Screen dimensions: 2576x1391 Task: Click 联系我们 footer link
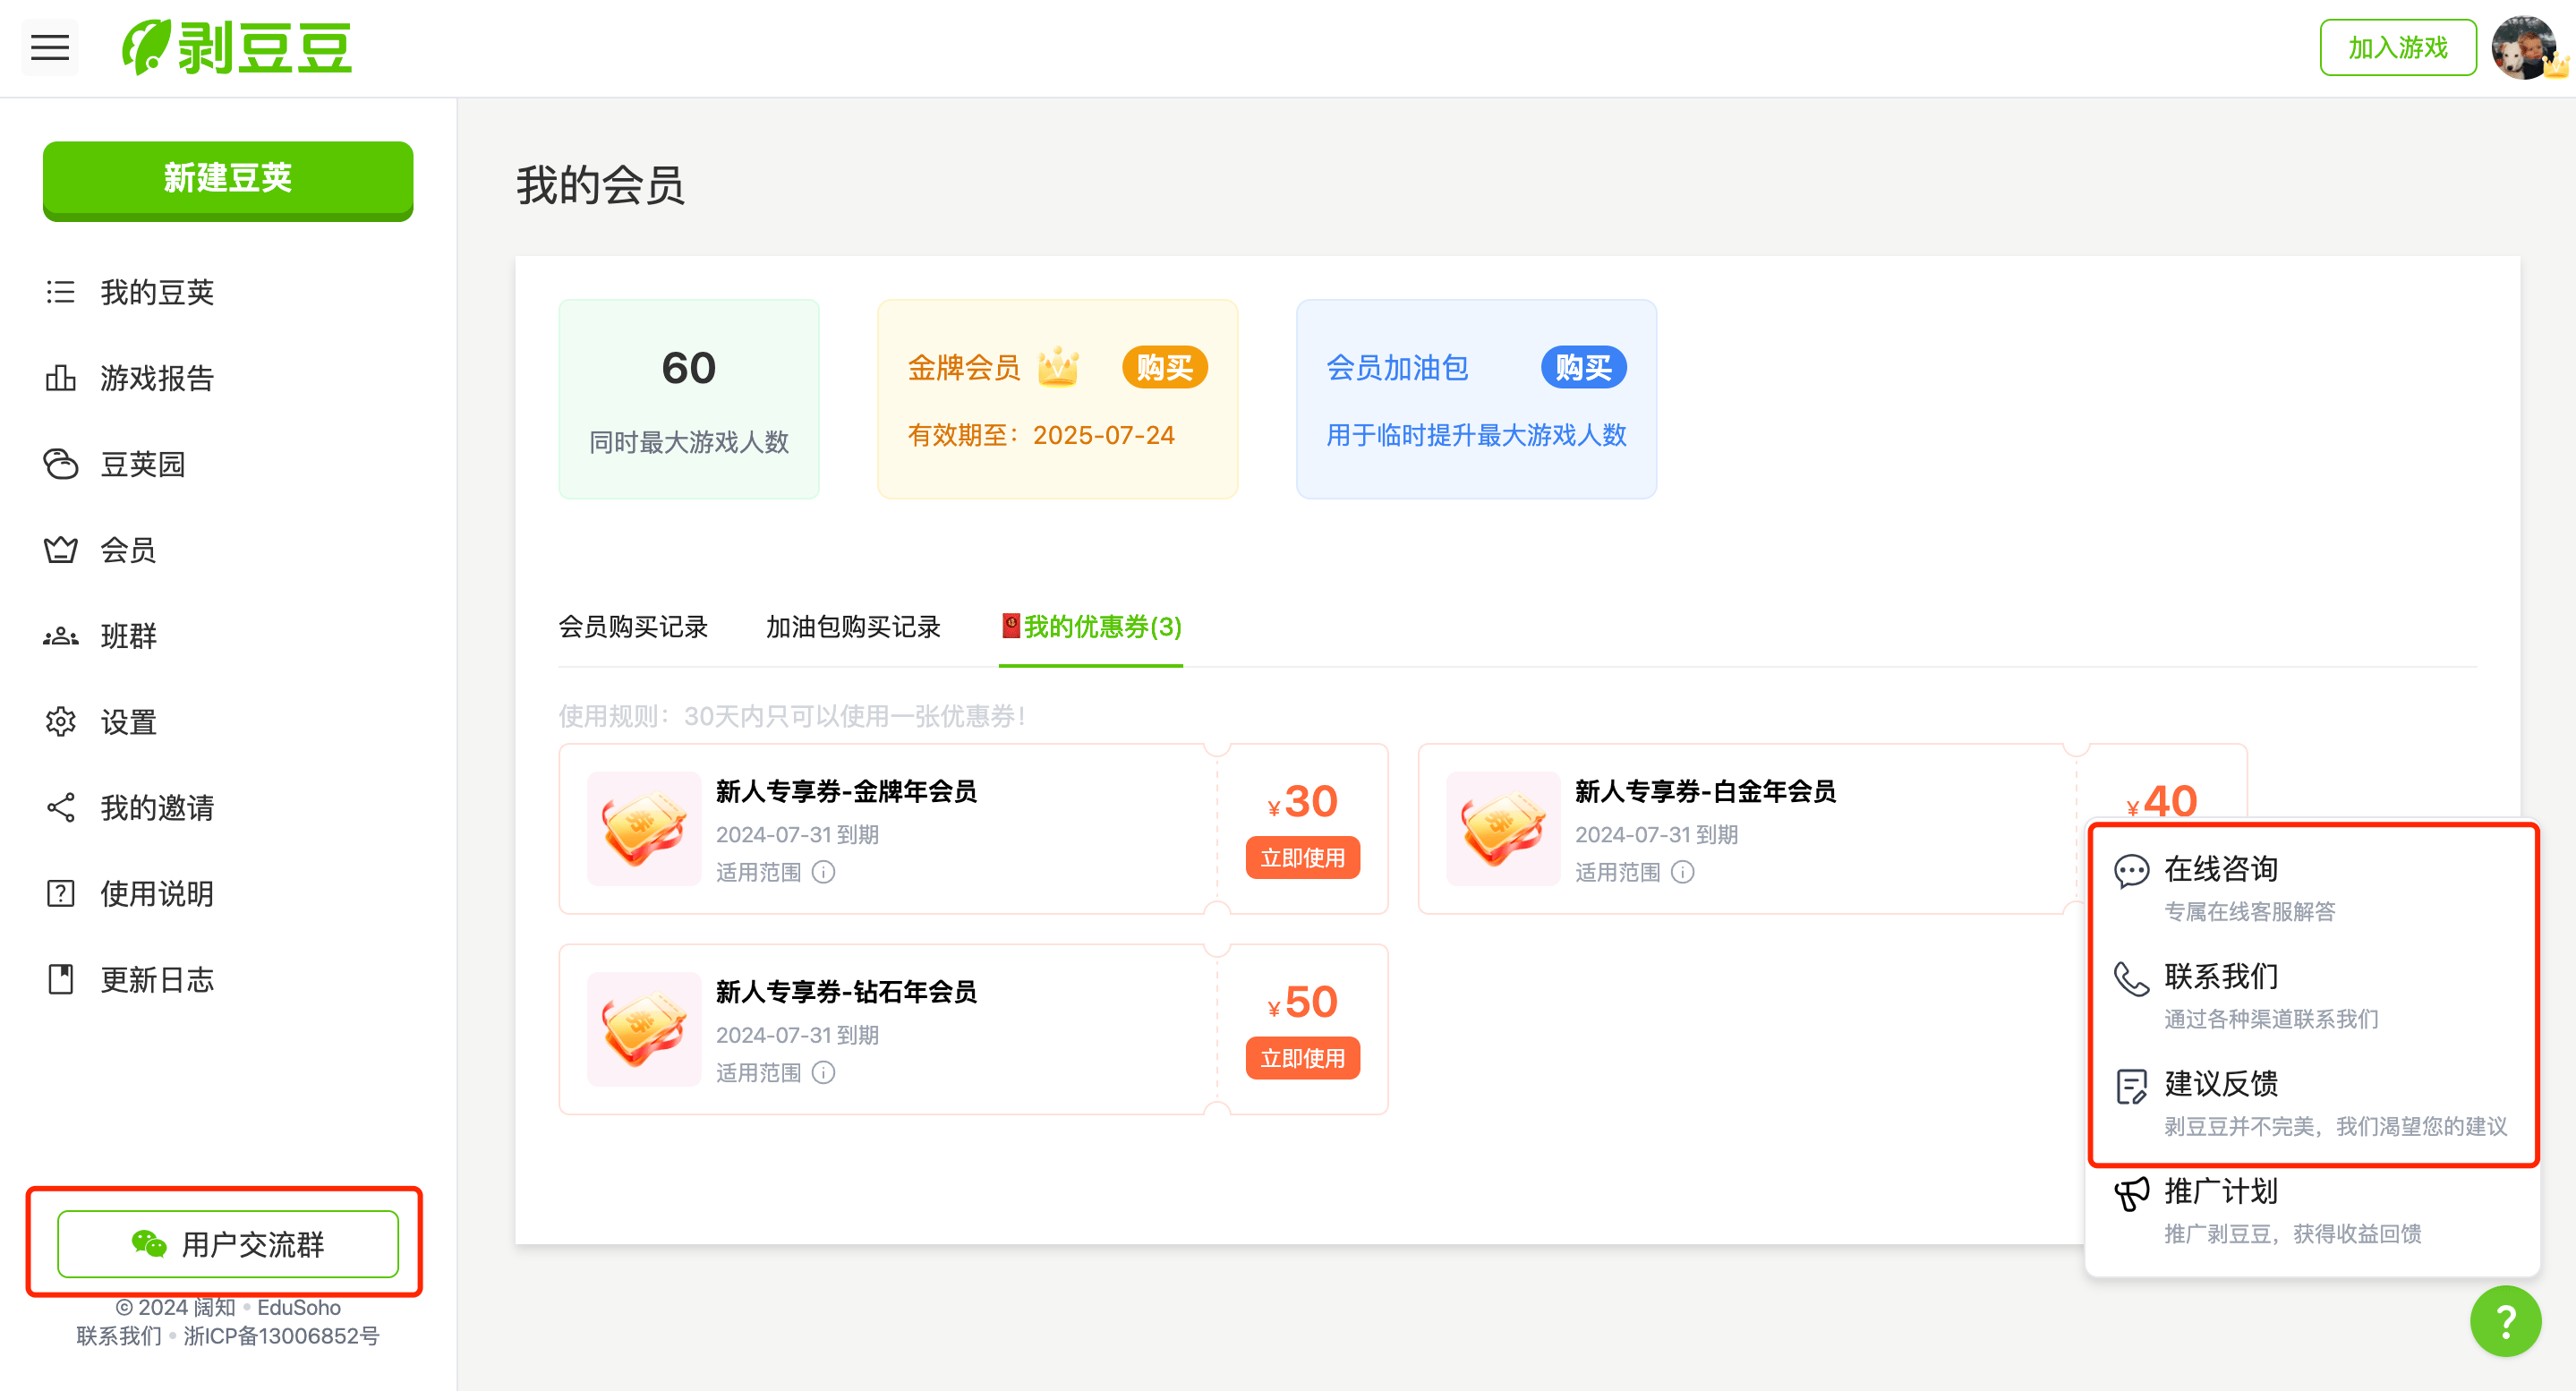[x=118, y=1335]
